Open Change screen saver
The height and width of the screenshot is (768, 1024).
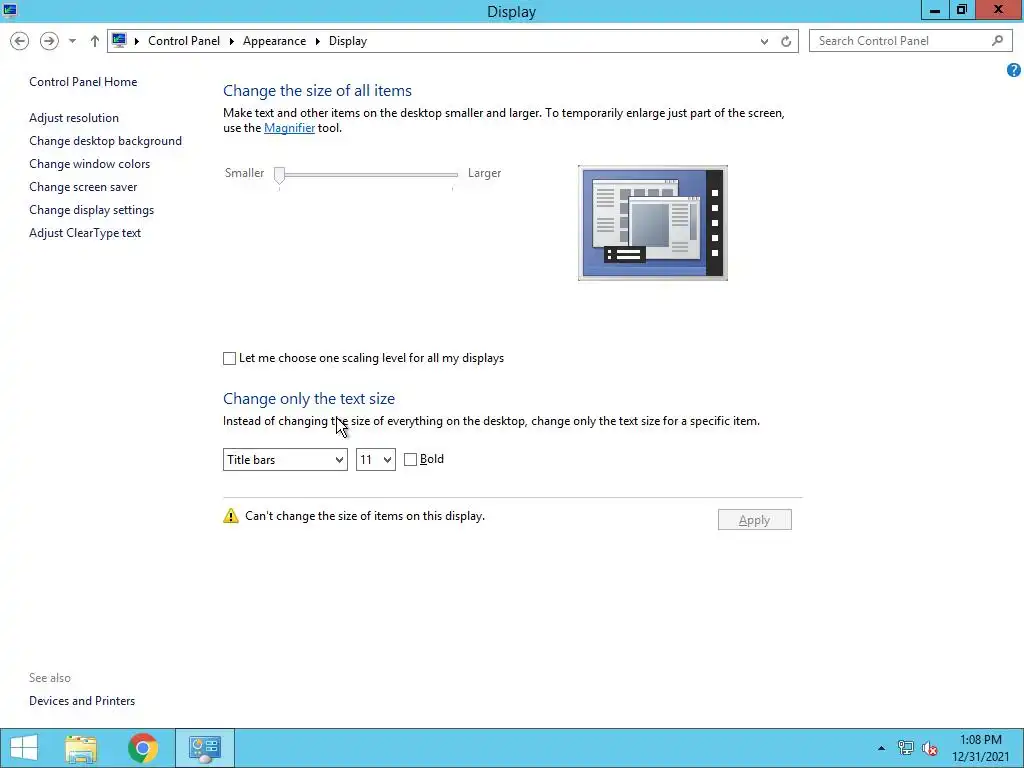[x=83, y=186]
